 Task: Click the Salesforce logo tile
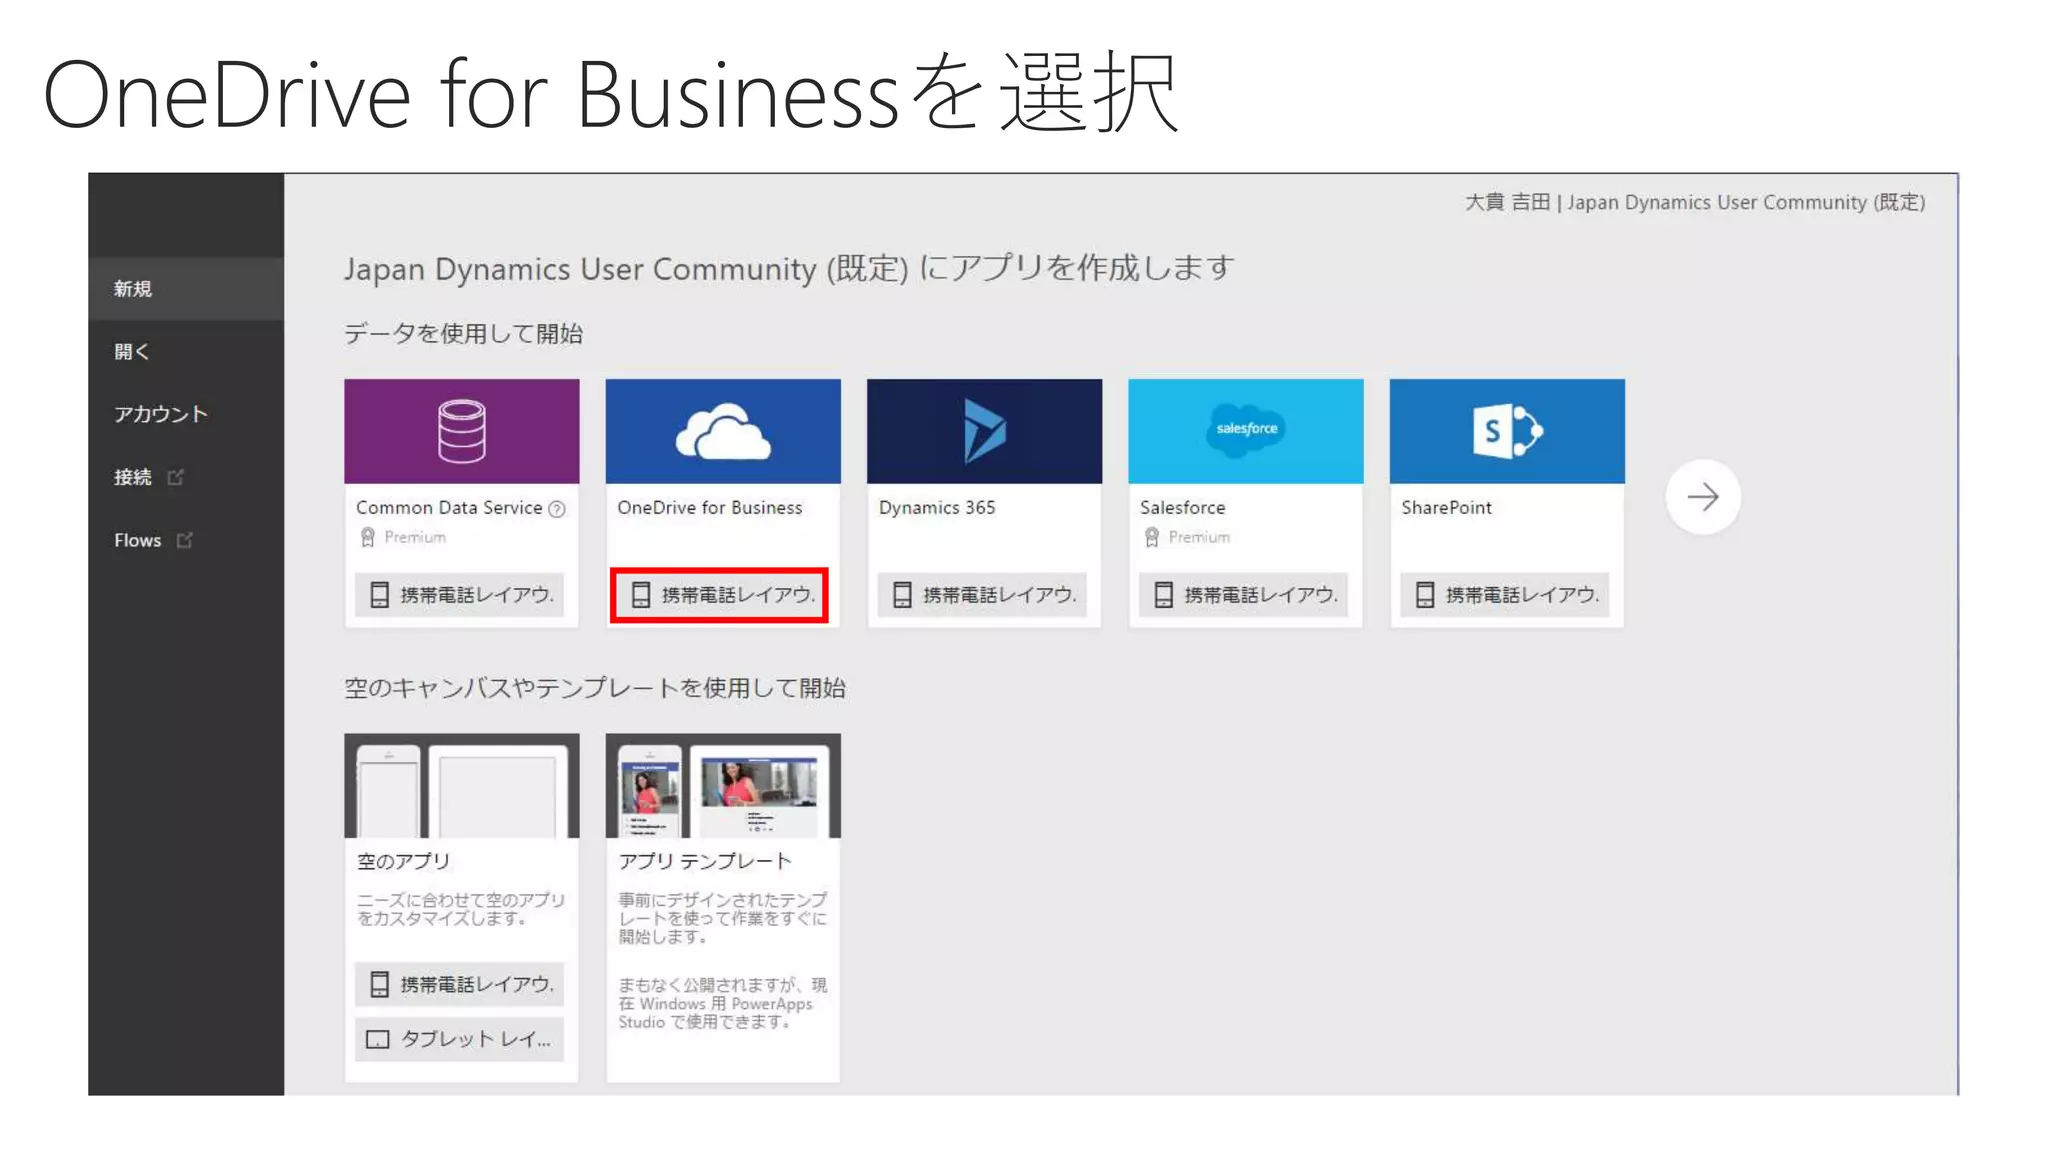click(x=1246, y=431)
